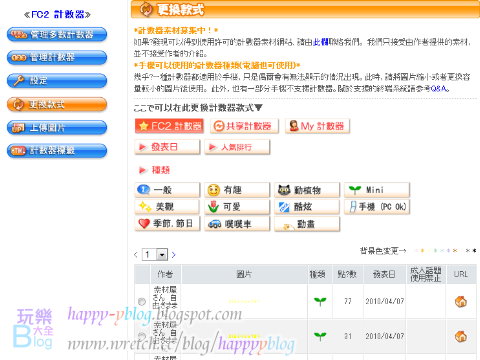The height and width of the screenshot is (360, 480).
Task: Sort by 人氣排行 button
Action: click(x=237, y=147)
